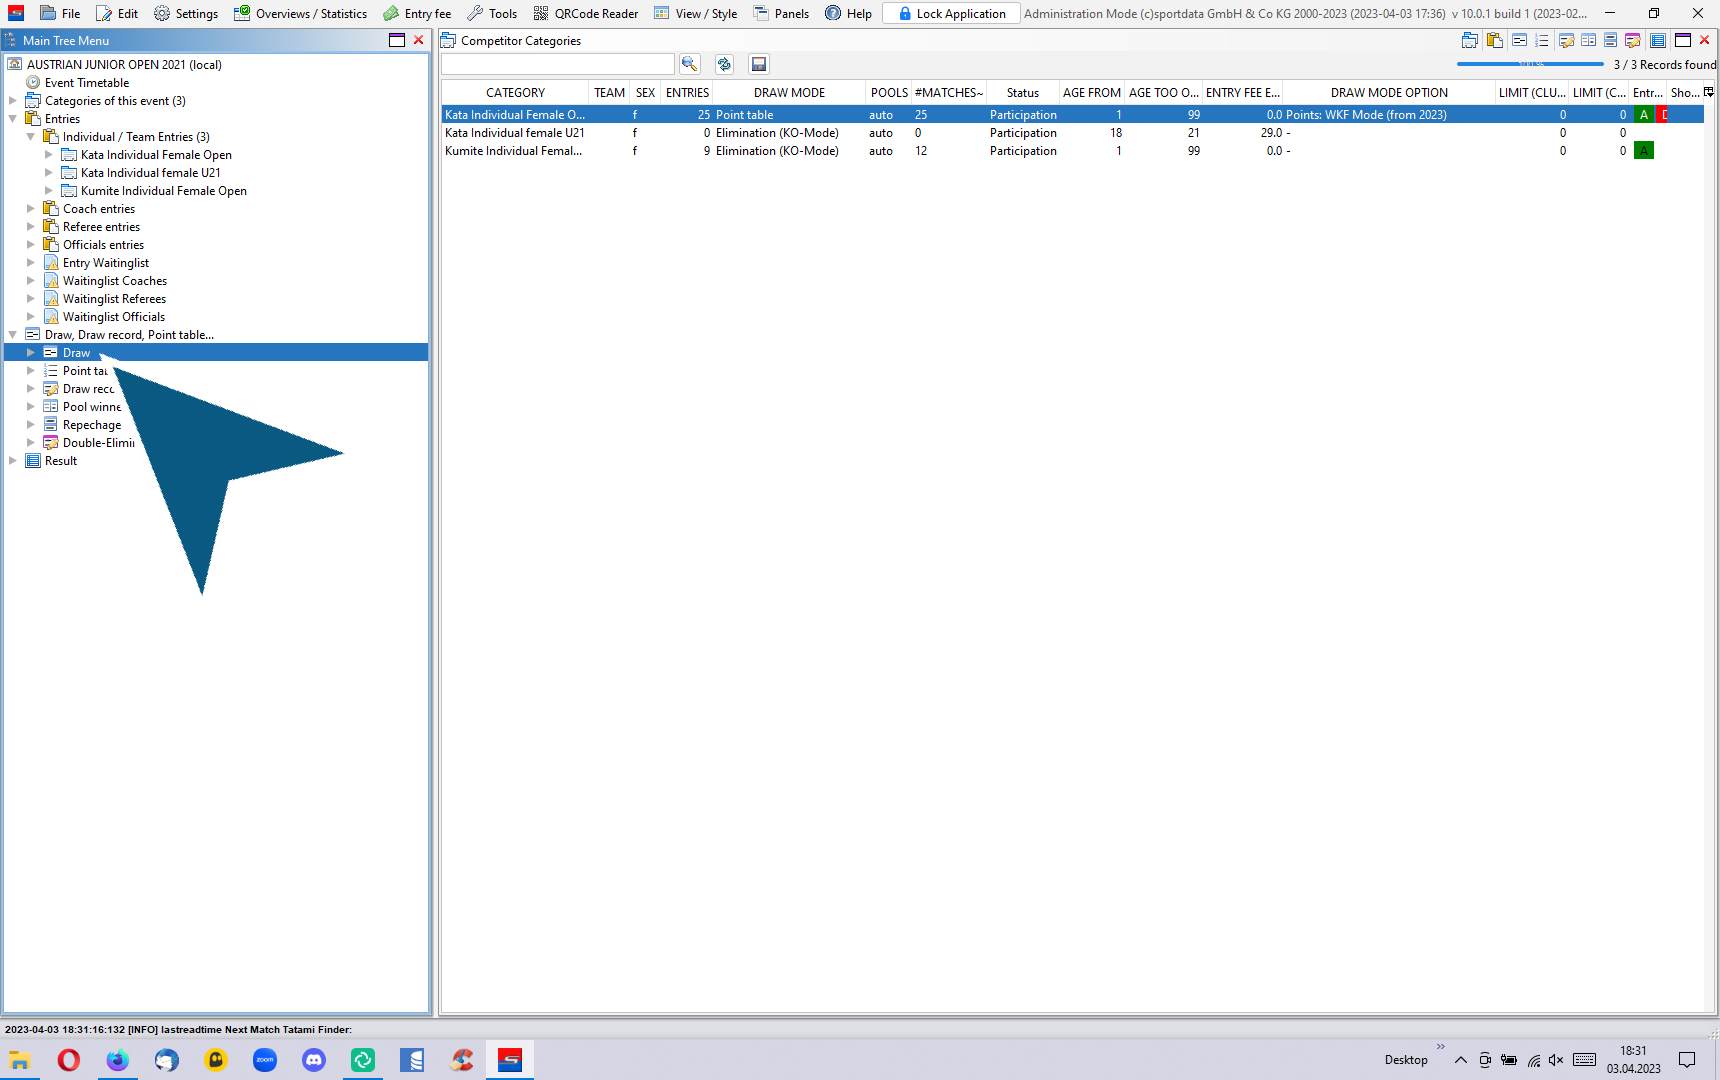The height and width of the screenshot is (1080, 1720).
Task: Click the Lock Application button
Action: point(952,13)
